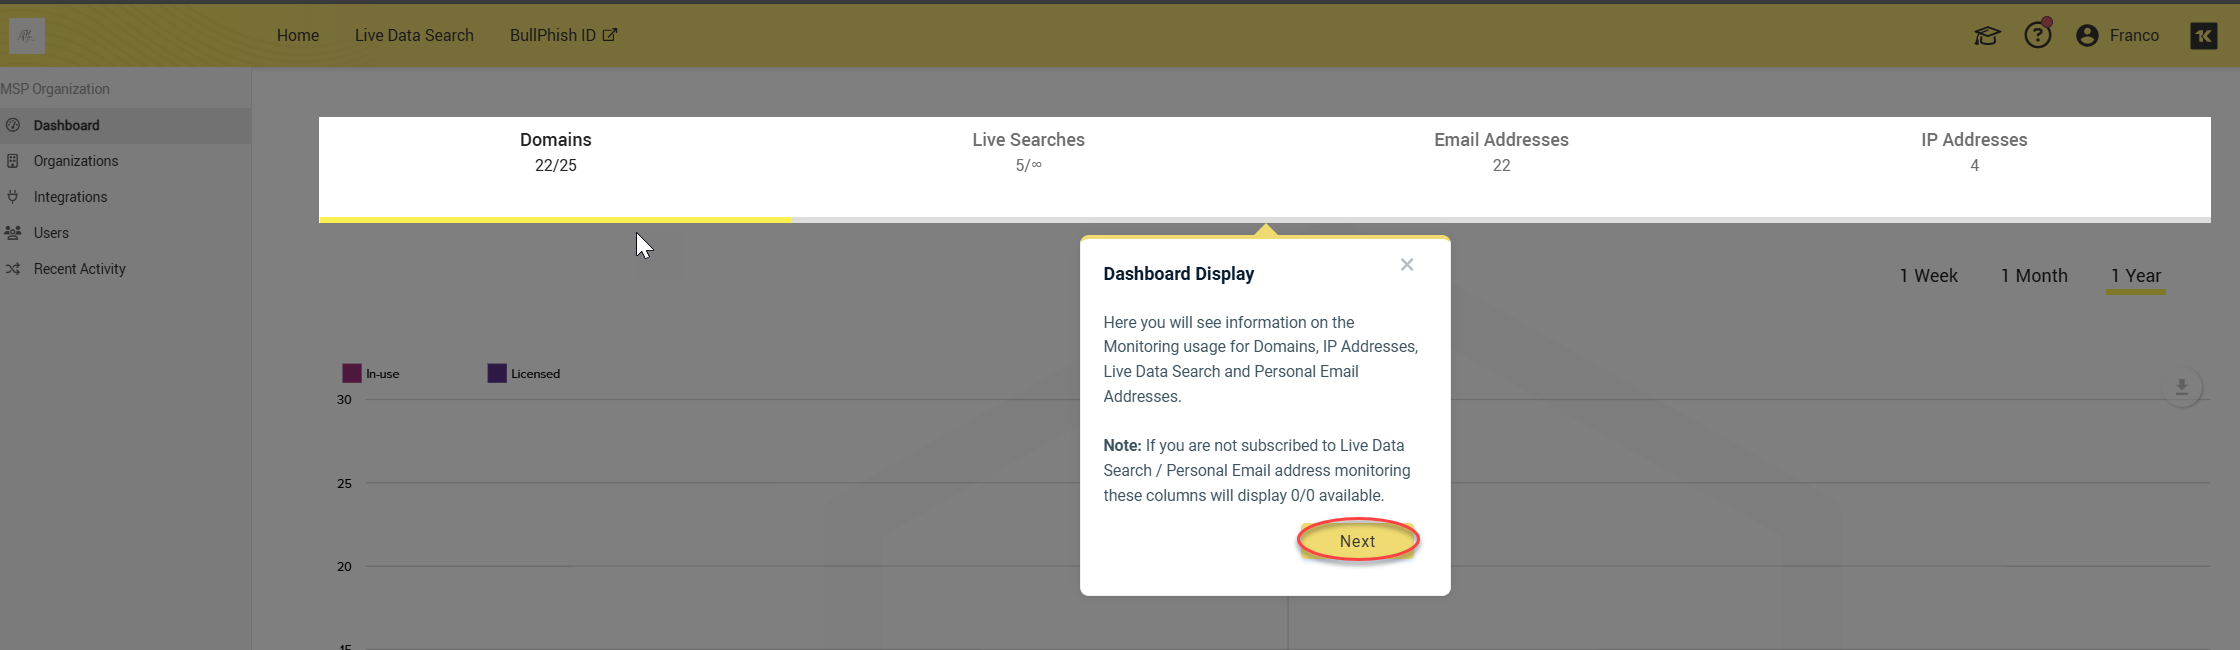This screenshot has height=650, width=2240.
Task: Click the Organizations building icon
Action: point(13,161)
